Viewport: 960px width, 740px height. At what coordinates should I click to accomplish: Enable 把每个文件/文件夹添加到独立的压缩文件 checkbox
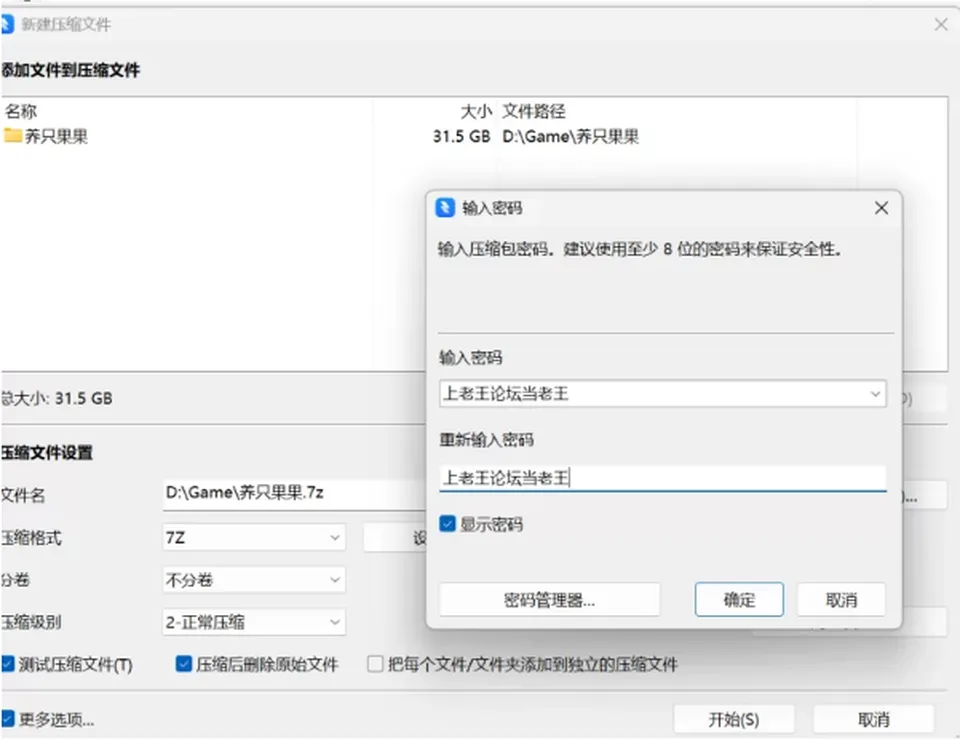375,663
